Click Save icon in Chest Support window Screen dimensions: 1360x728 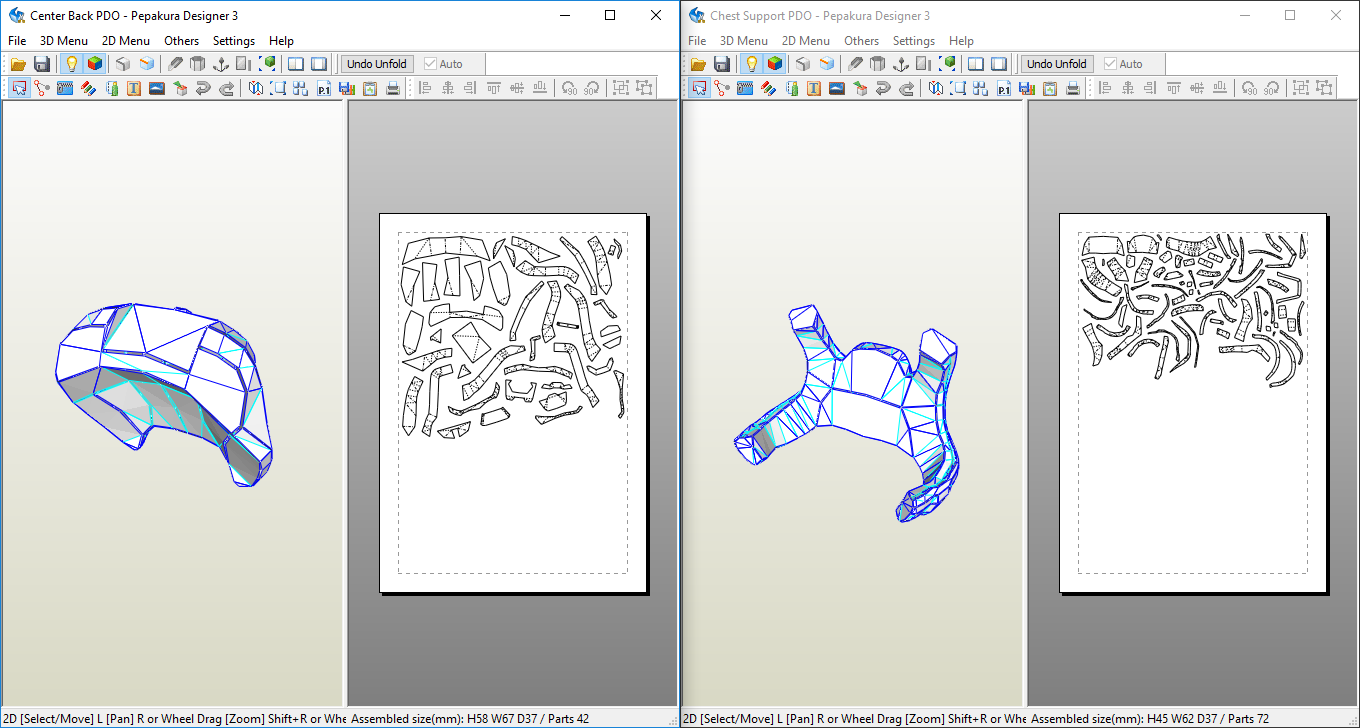click(x=722, y=64)
